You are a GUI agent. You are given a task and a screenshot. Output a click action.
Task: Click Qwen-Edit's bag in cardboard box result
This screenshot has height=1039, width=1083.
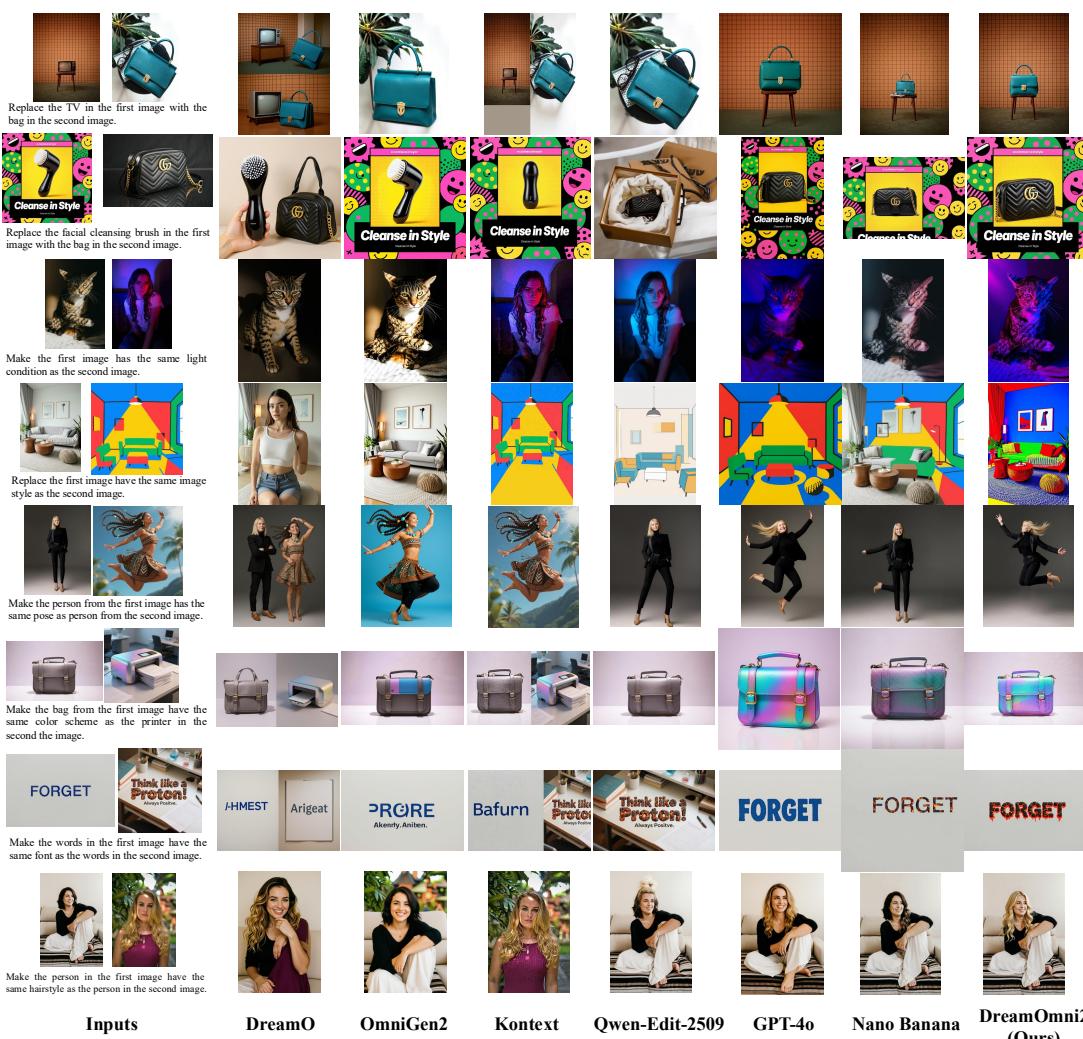pos(654,197)
